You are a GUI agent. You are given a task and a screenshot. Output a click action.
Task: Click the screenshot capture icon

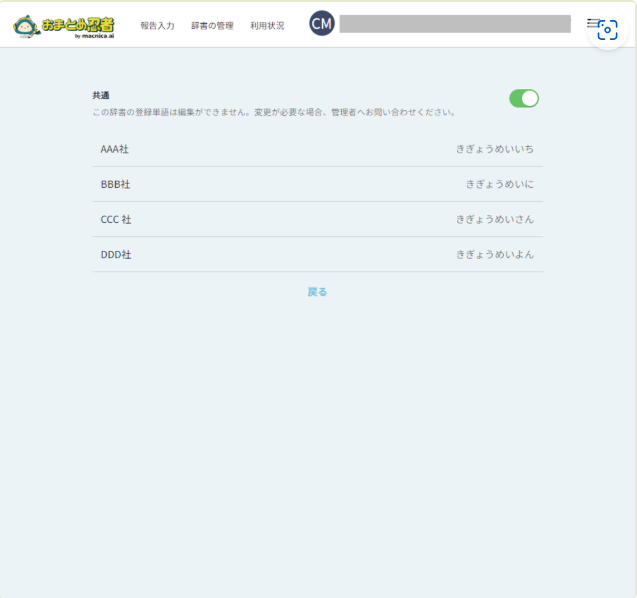tap(607, 30)
